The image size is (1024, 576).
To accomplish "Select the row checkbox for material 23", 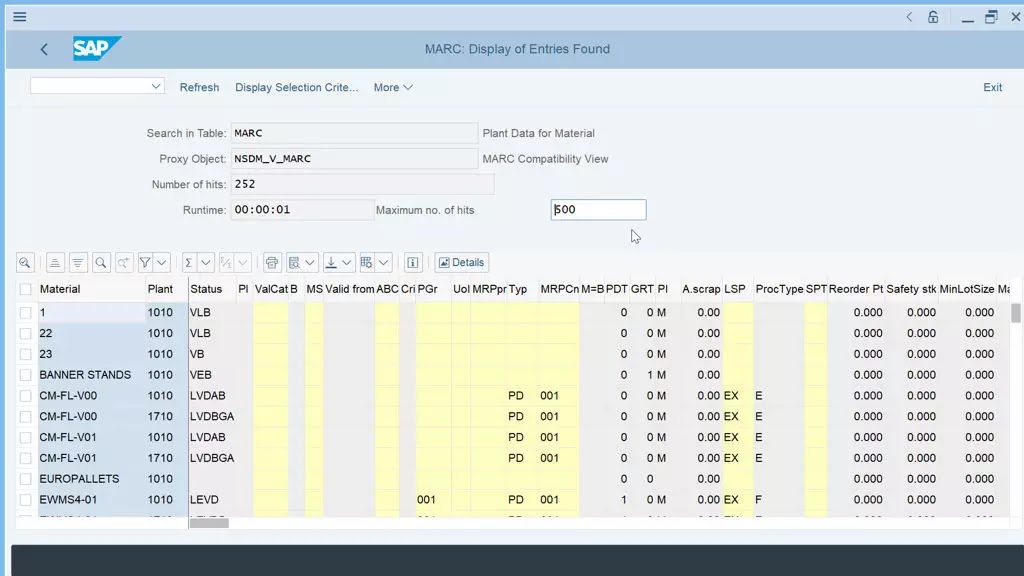I will pyautogui.click(x=25, y=354).
